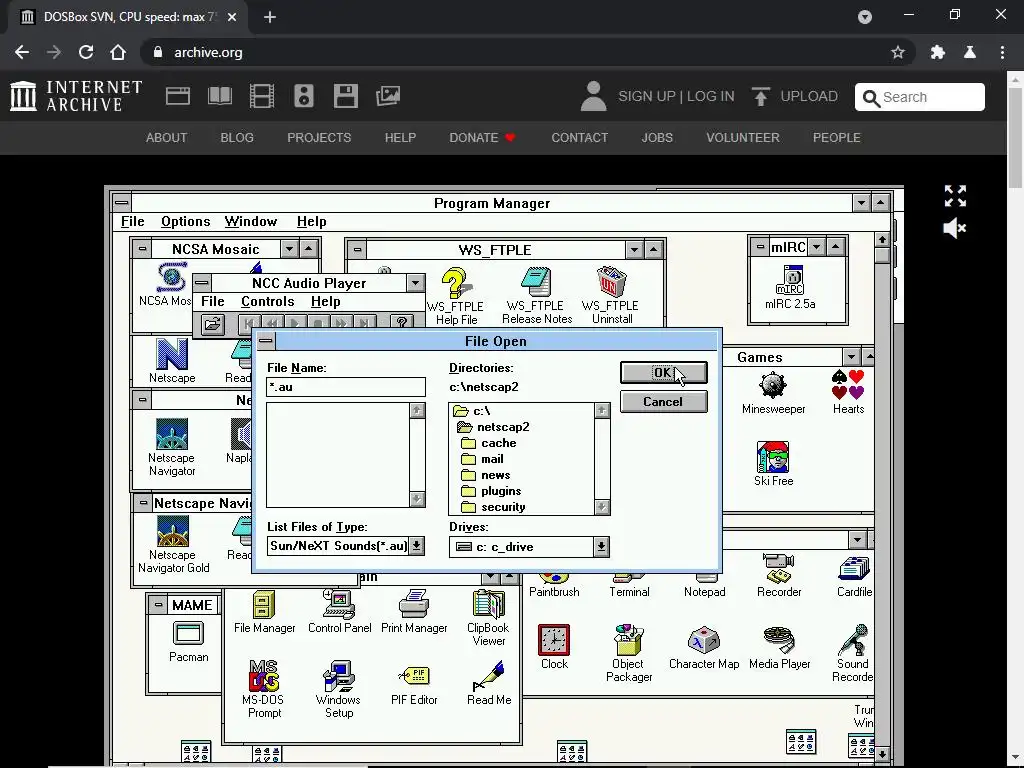
Task: Confirm the File Open dialog with OK
Action: coord(664,372)
